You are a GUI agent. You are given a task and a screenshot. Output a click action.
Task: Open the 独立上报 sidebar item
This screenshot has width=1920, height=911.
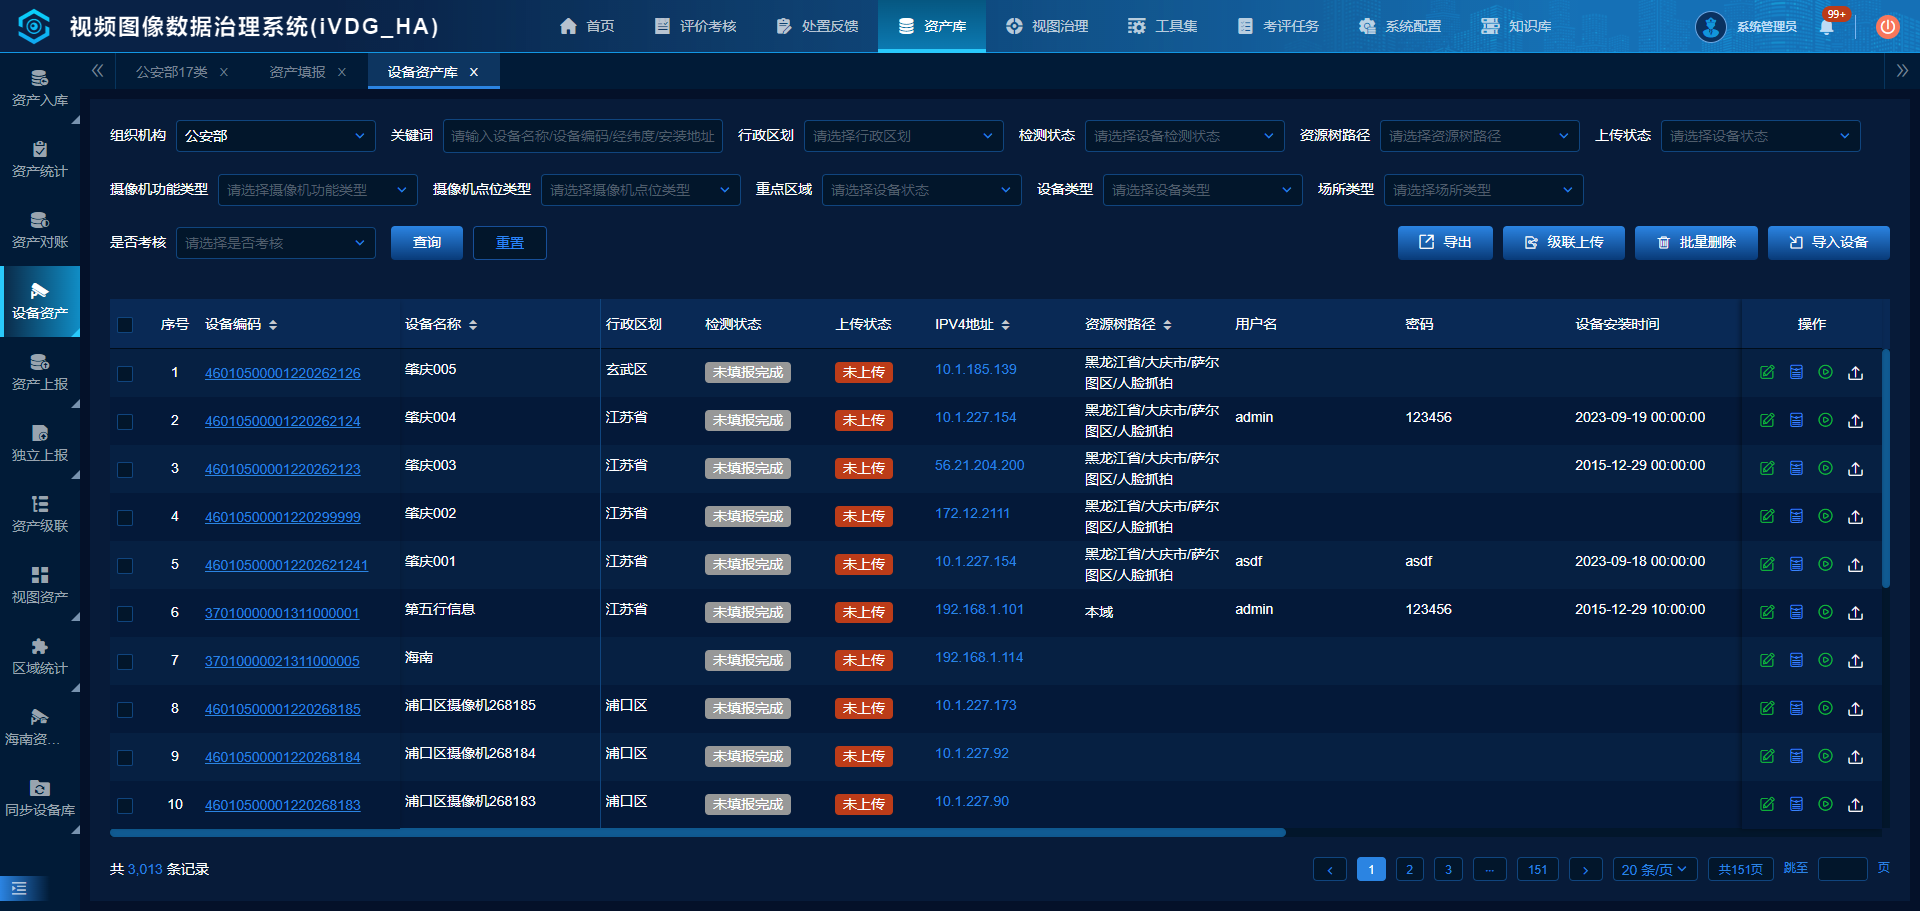(x=40, y=444)
